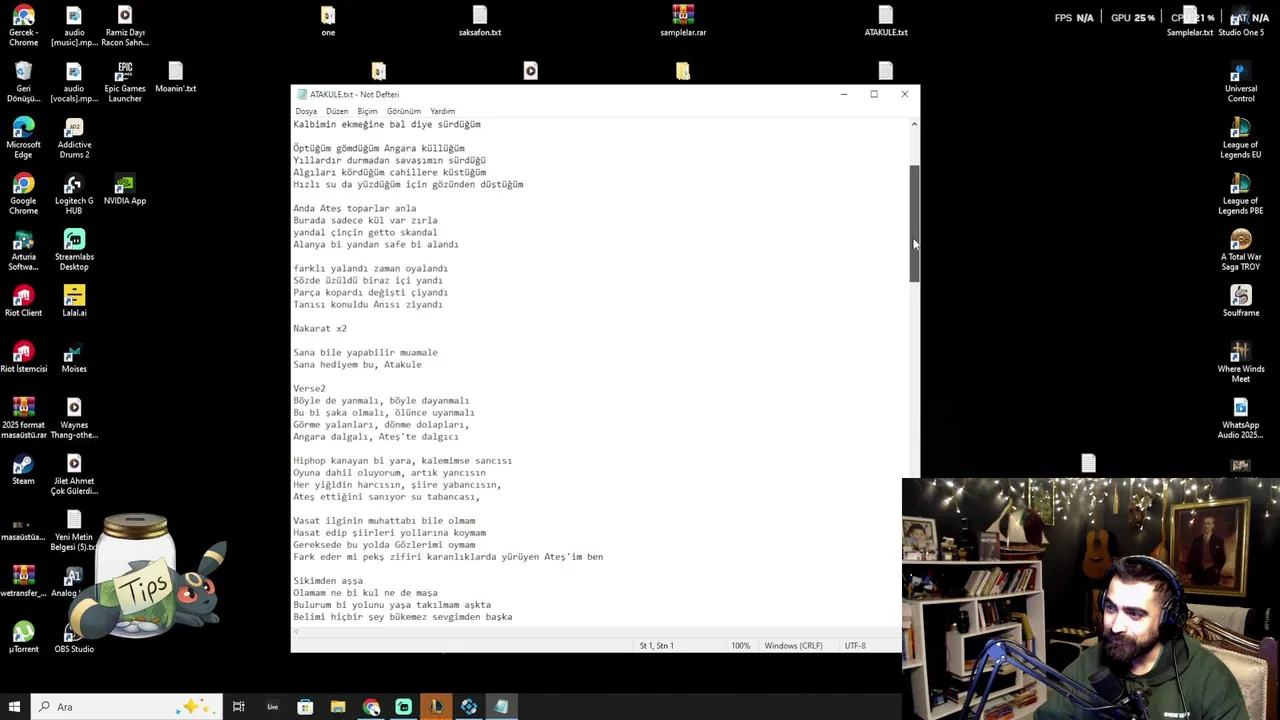Open the Universal Control shortcut

click(x=1241, y=82)
